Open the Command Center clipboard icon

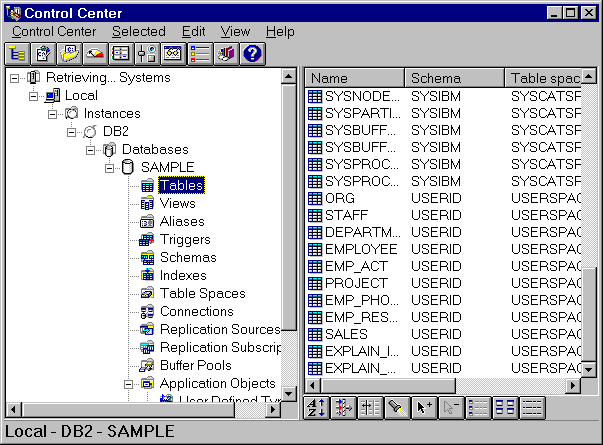click(45, 53)
